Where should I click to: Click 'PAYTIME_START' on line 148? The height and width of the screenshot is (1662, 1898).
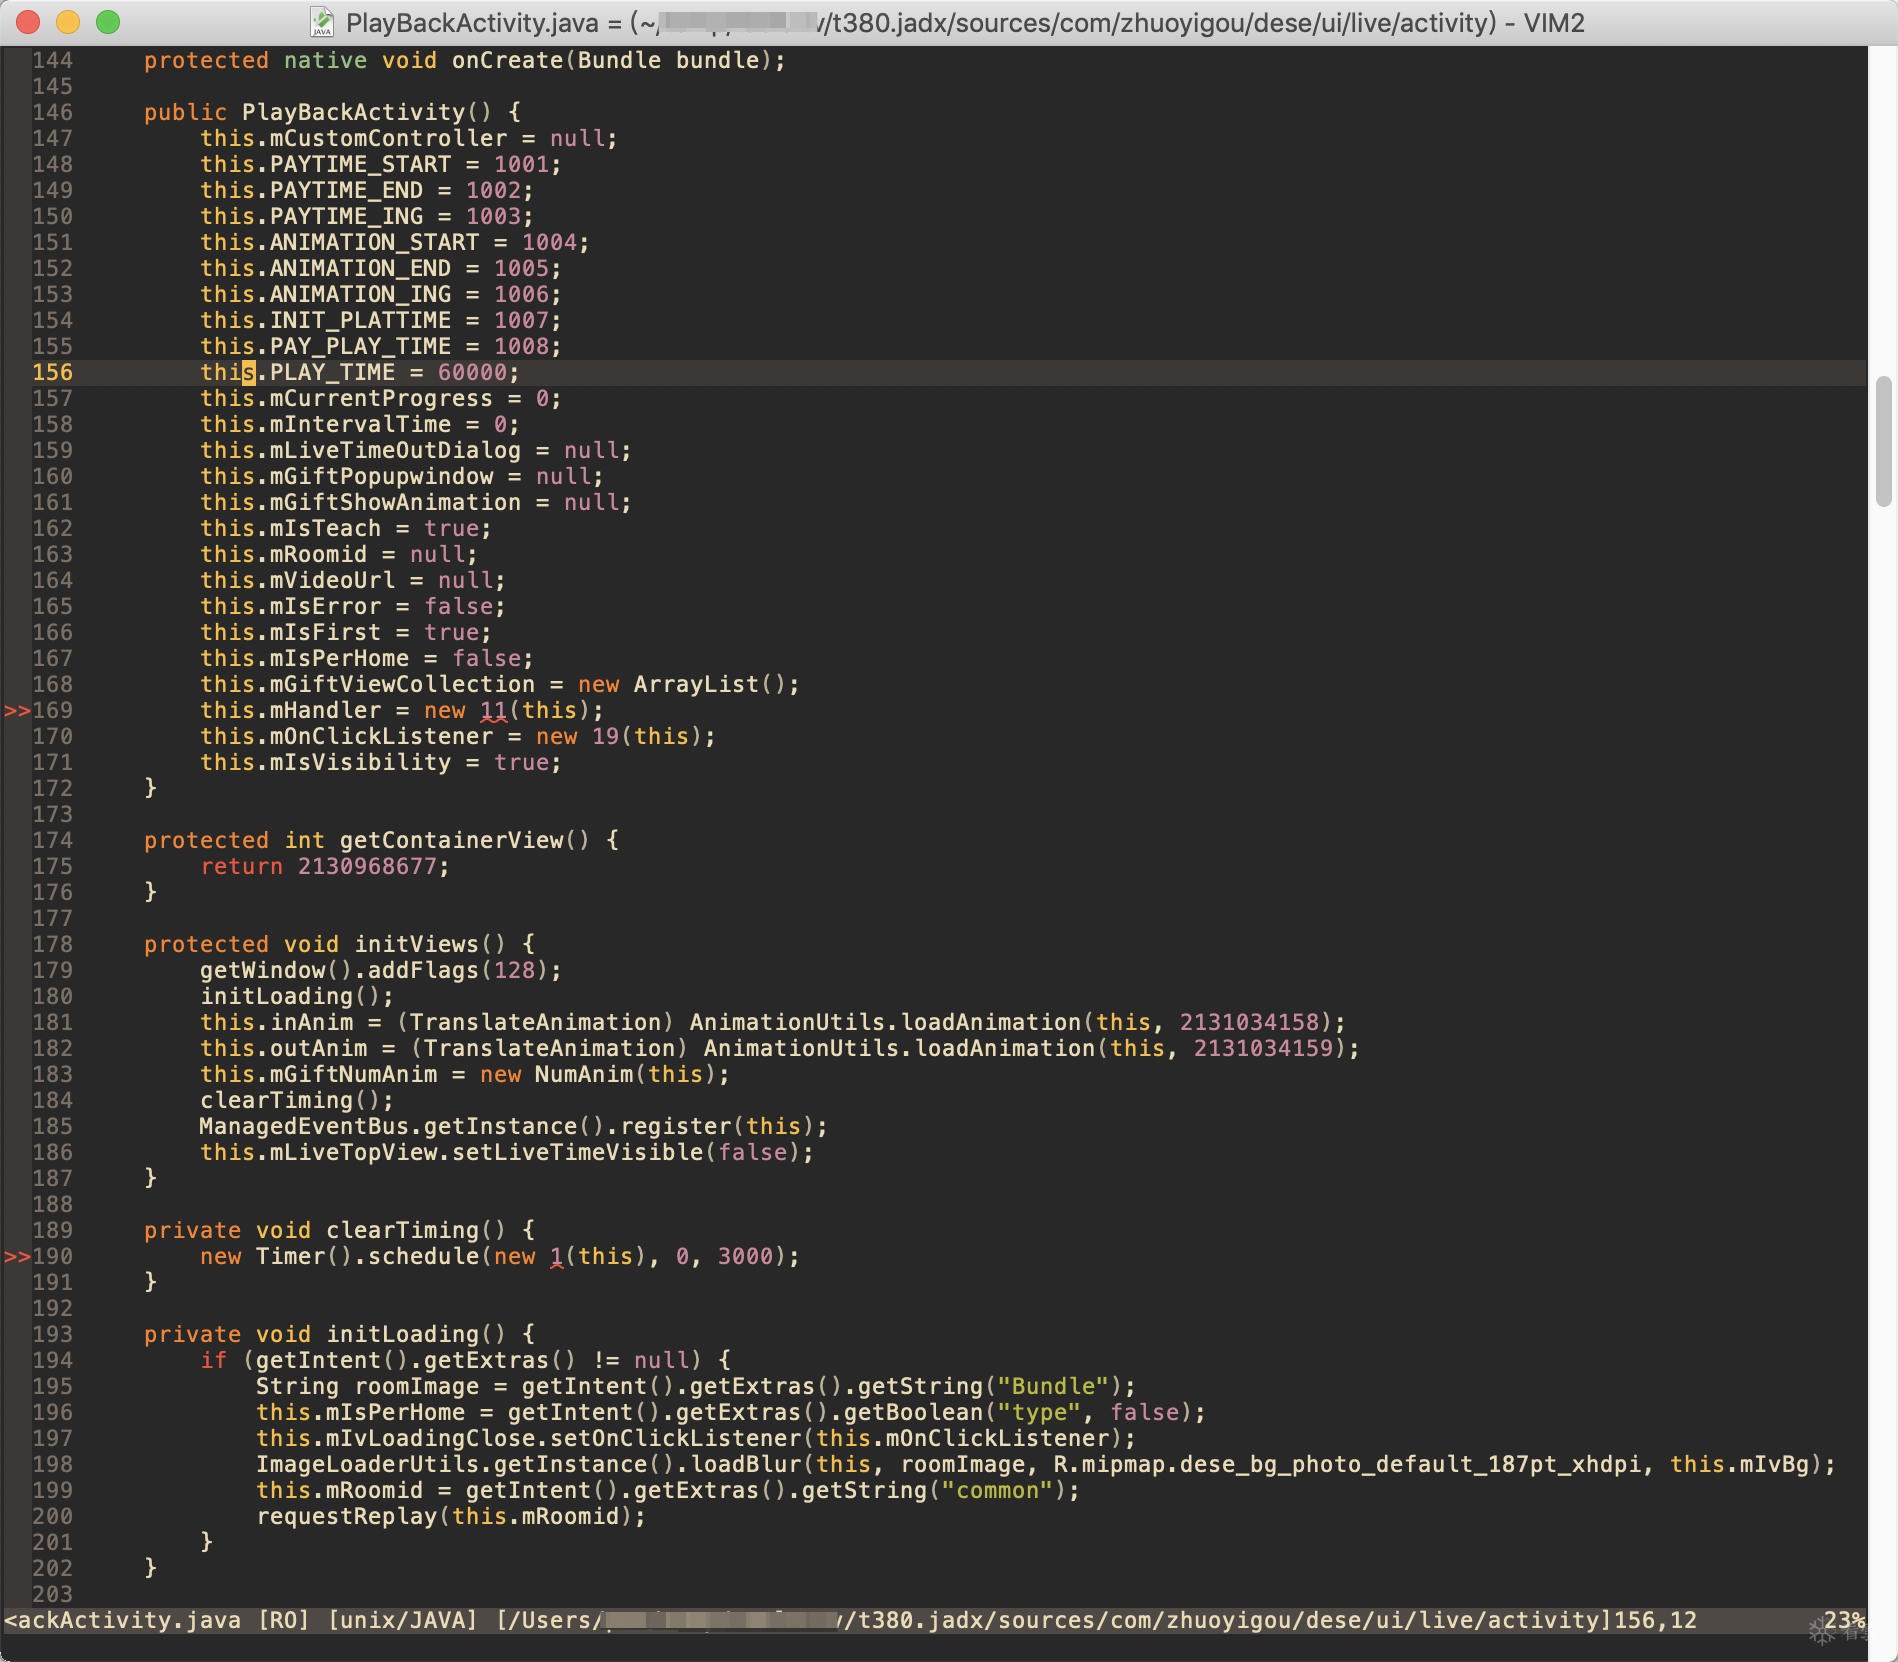pyautogui.click(x=360, y=165)
